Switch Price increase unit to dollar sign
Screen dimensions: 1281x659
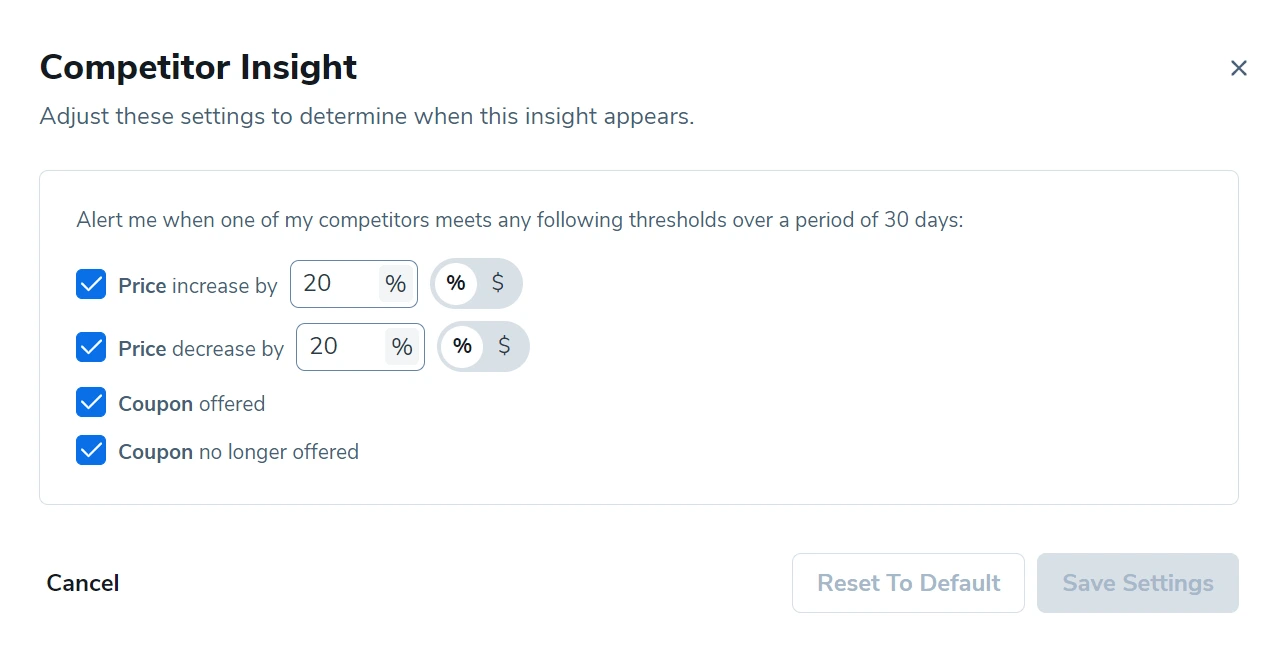[x=498, y=284]
